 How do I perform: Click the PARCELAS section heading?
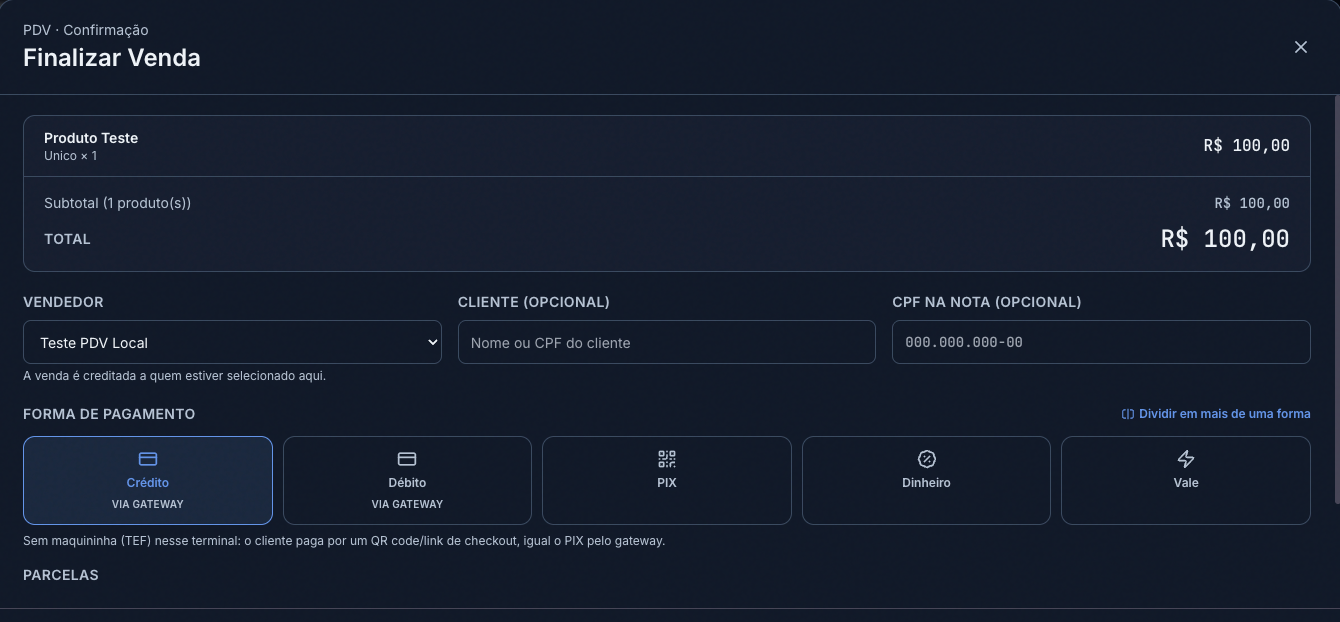pos(61,575)
